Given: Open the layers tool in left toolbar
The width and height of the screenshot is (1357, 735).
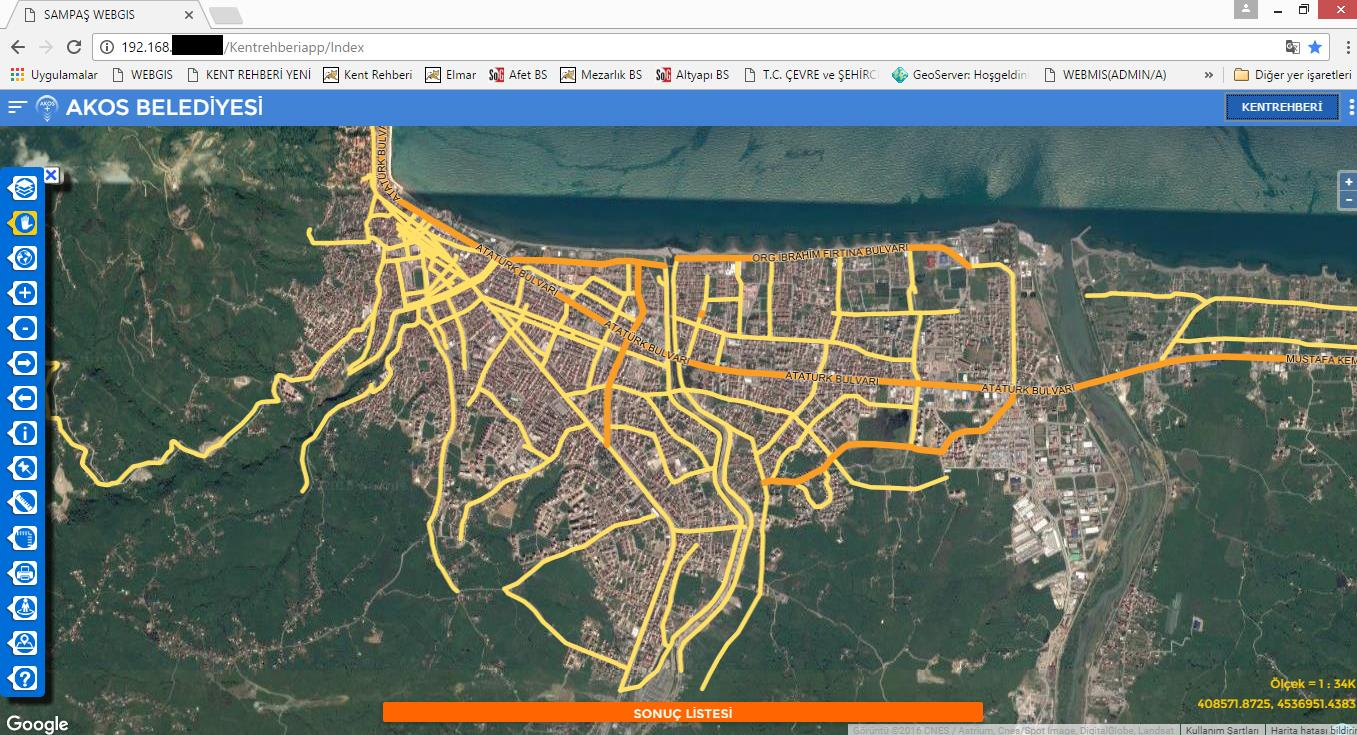Looking at the screenshot, I should (24, 187).
